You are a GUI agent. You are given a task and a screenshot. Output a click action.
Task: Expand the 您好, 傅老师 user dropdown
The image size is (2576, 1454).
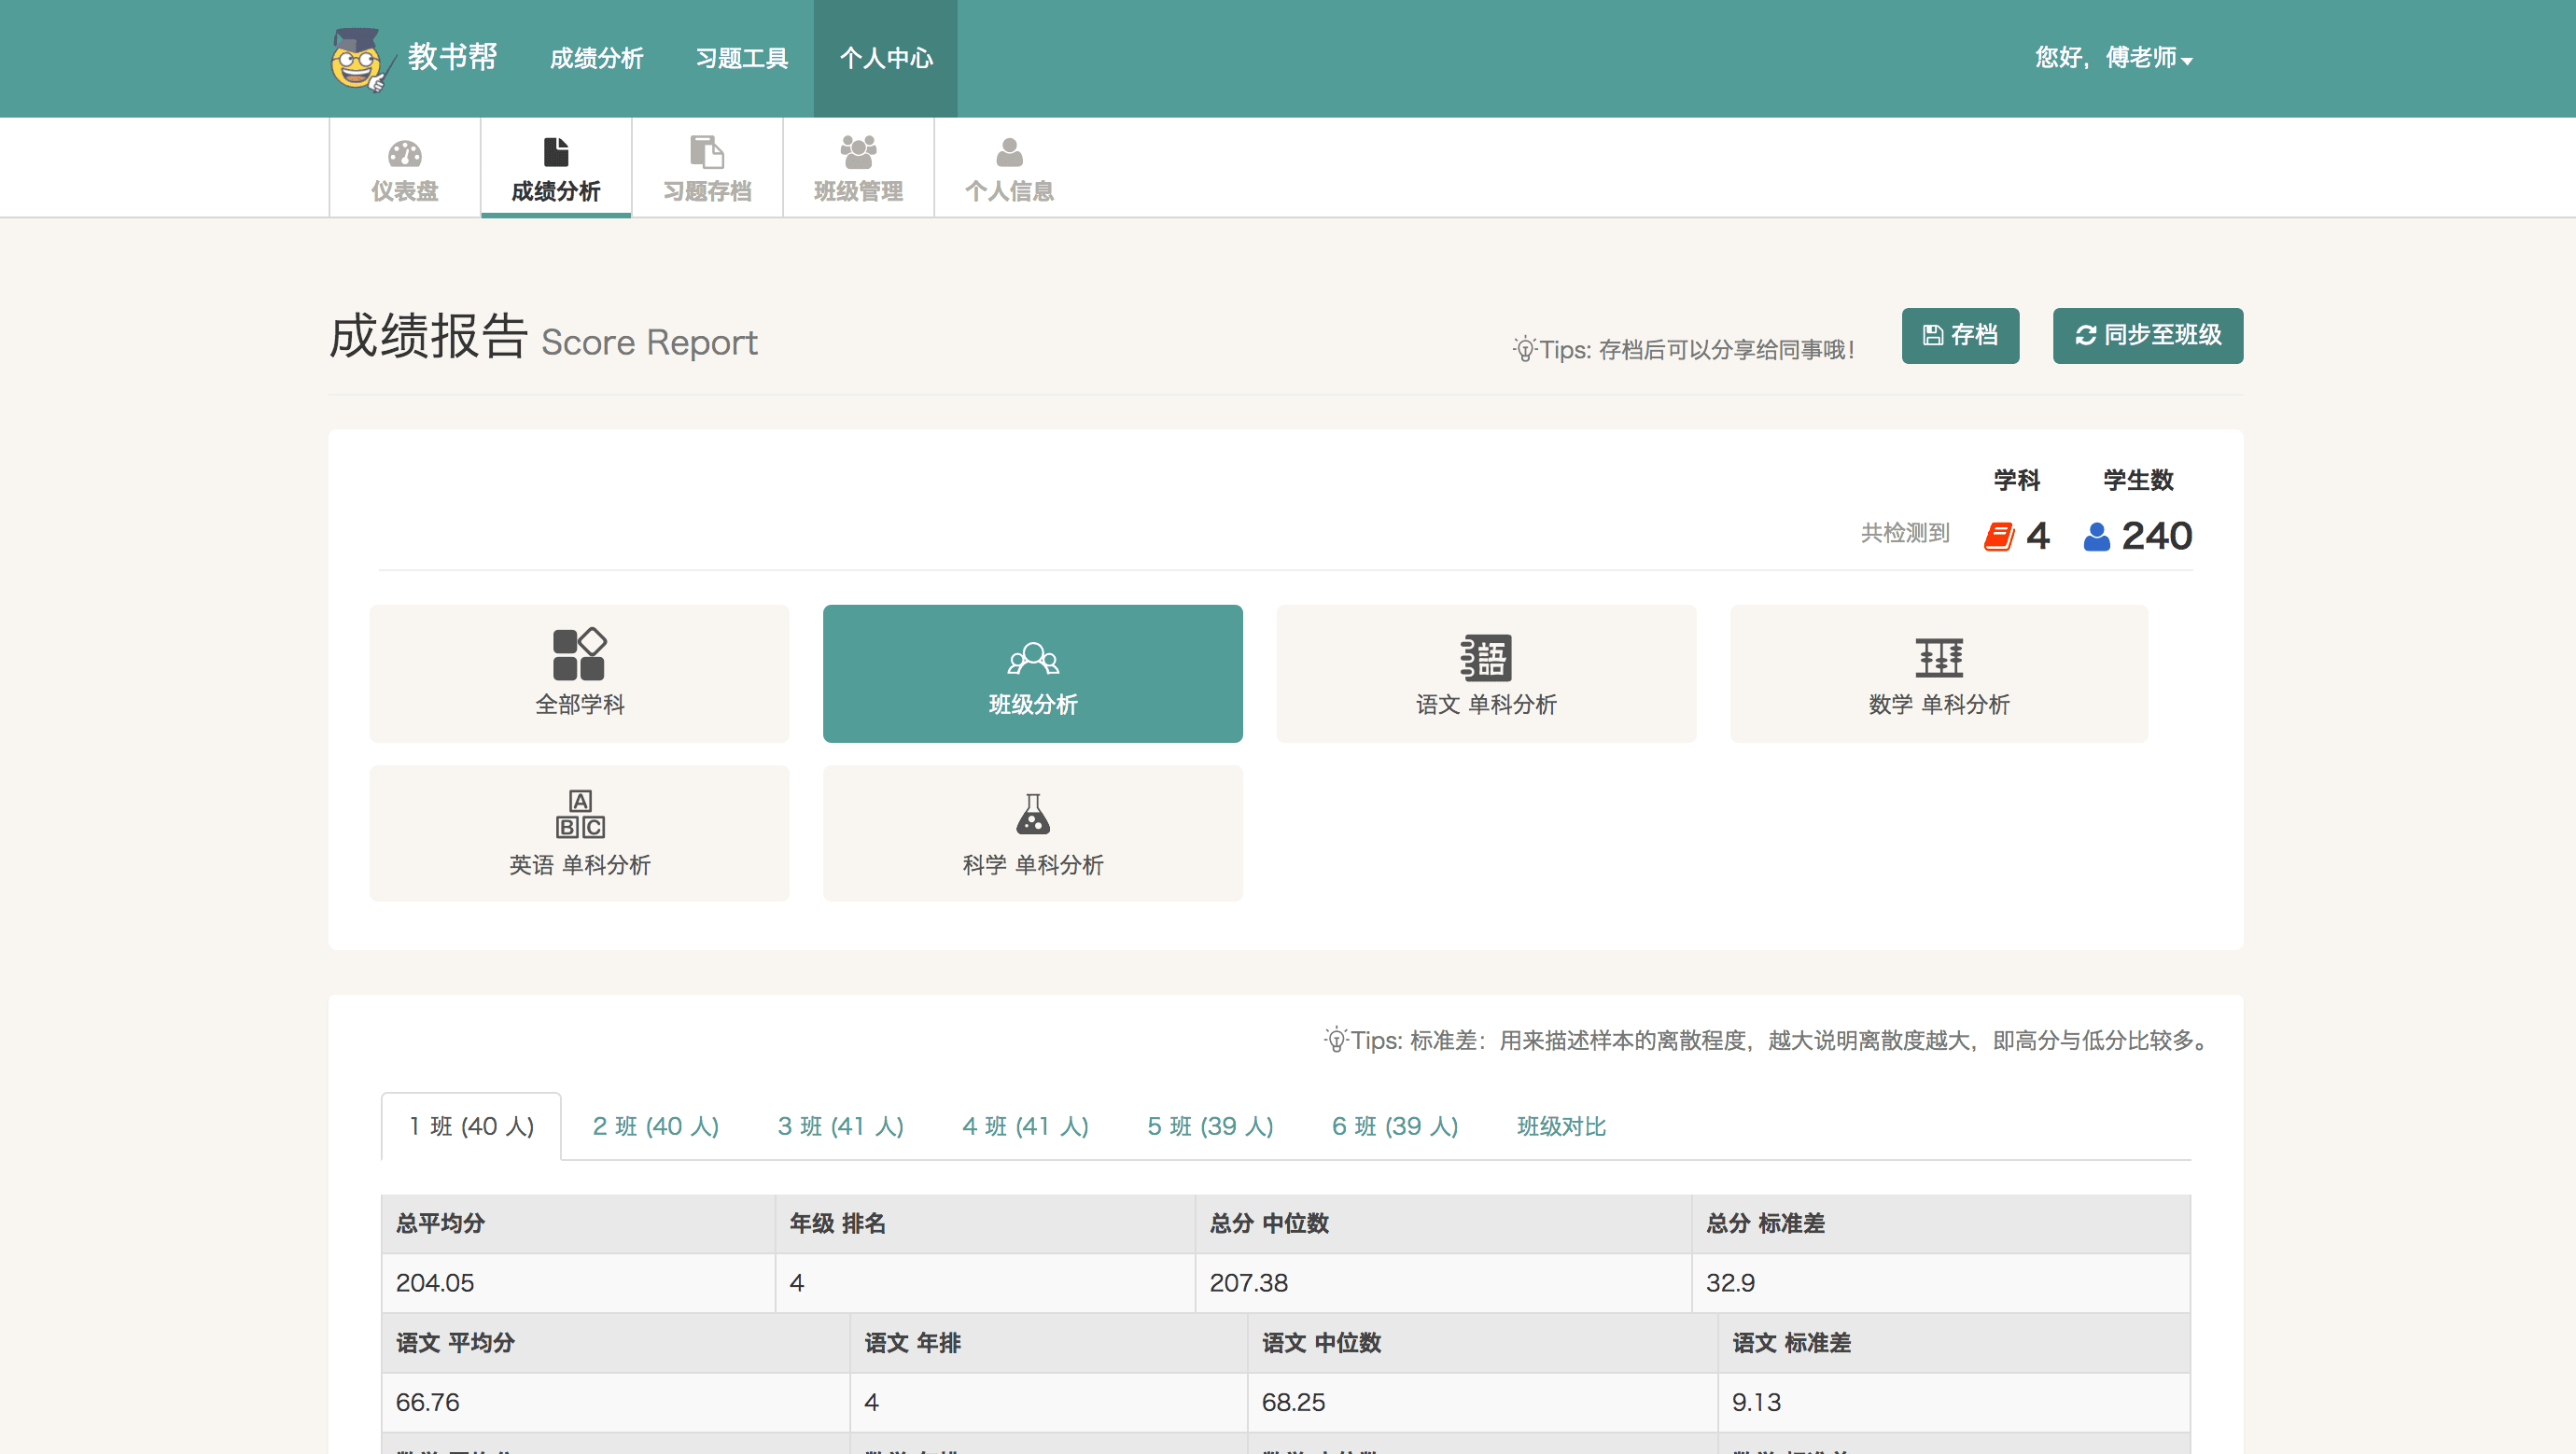coord(2113,58)
